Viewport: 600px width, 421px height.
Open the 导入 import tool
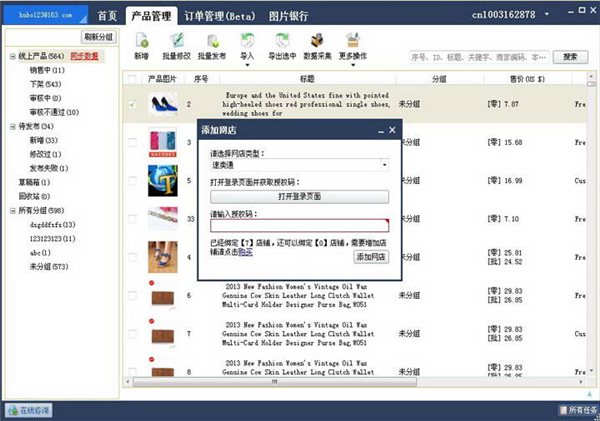[247, 41]
